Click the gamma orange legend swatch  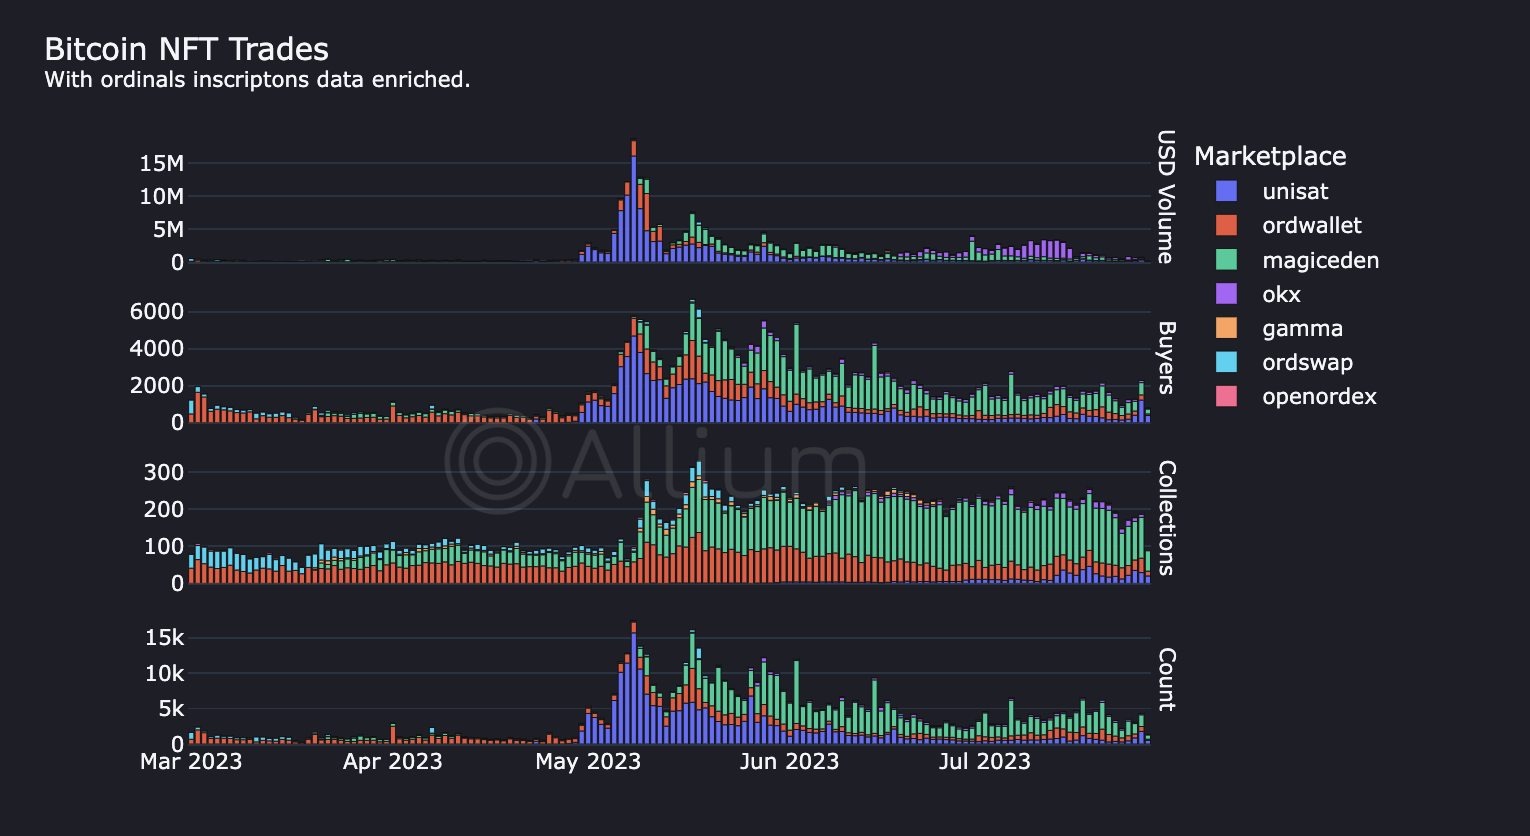coord(1226,328)
